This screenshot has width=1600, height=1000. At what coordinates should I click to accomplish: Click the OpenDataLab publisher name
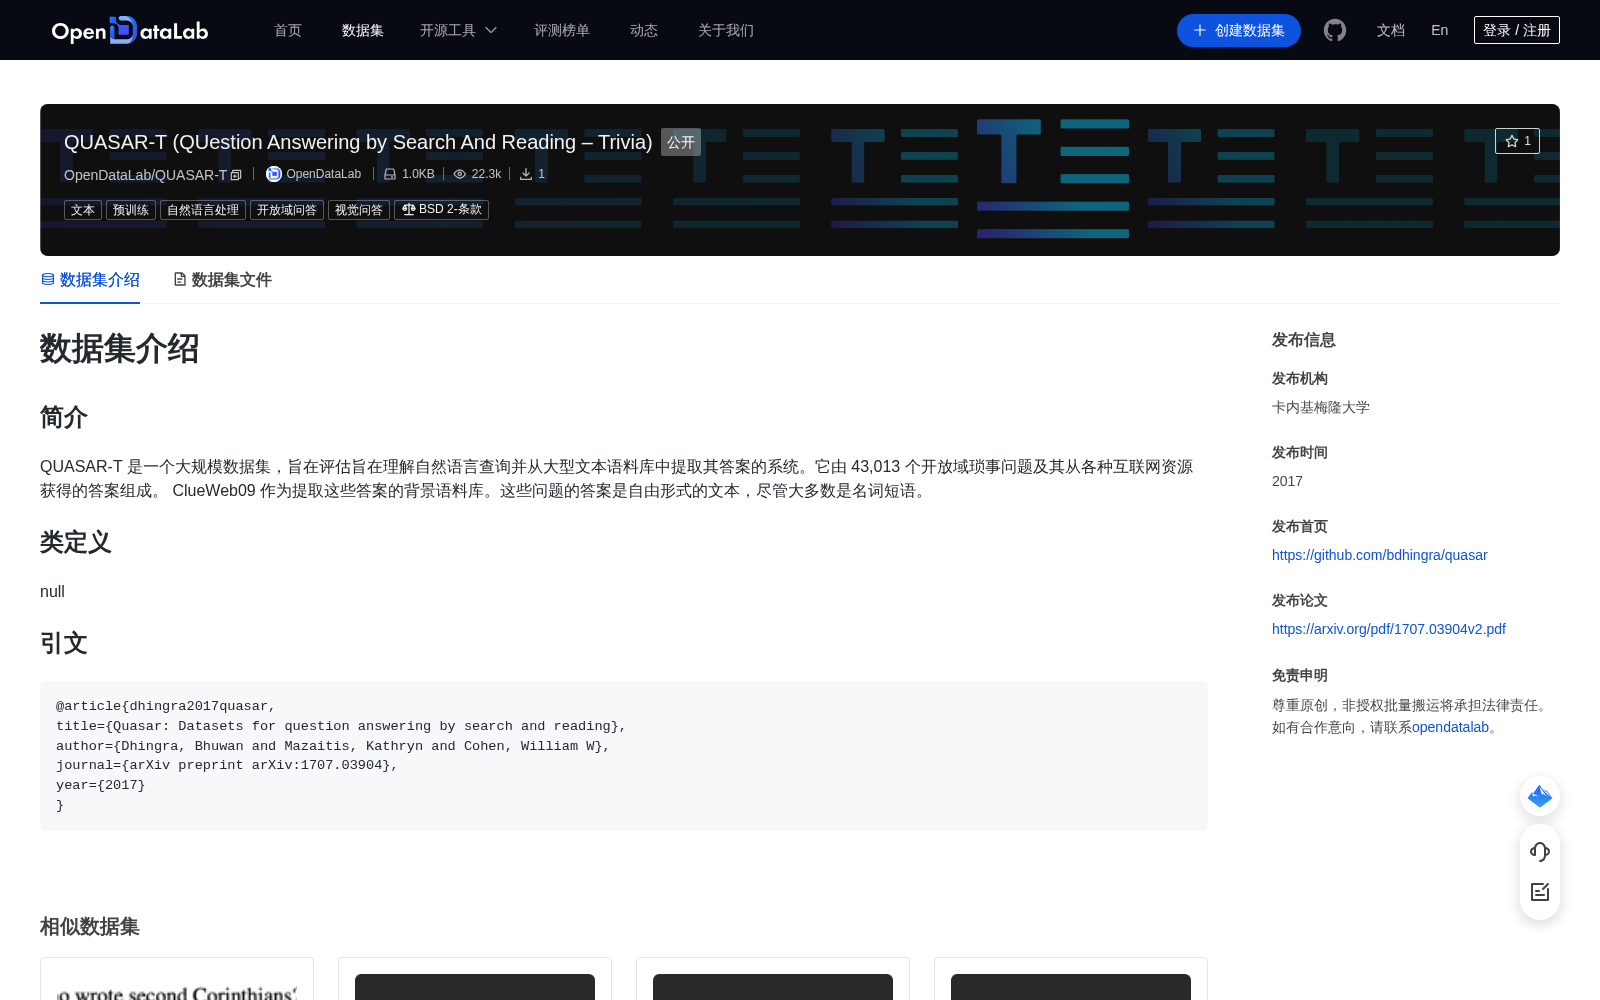(x=323, y=174)
